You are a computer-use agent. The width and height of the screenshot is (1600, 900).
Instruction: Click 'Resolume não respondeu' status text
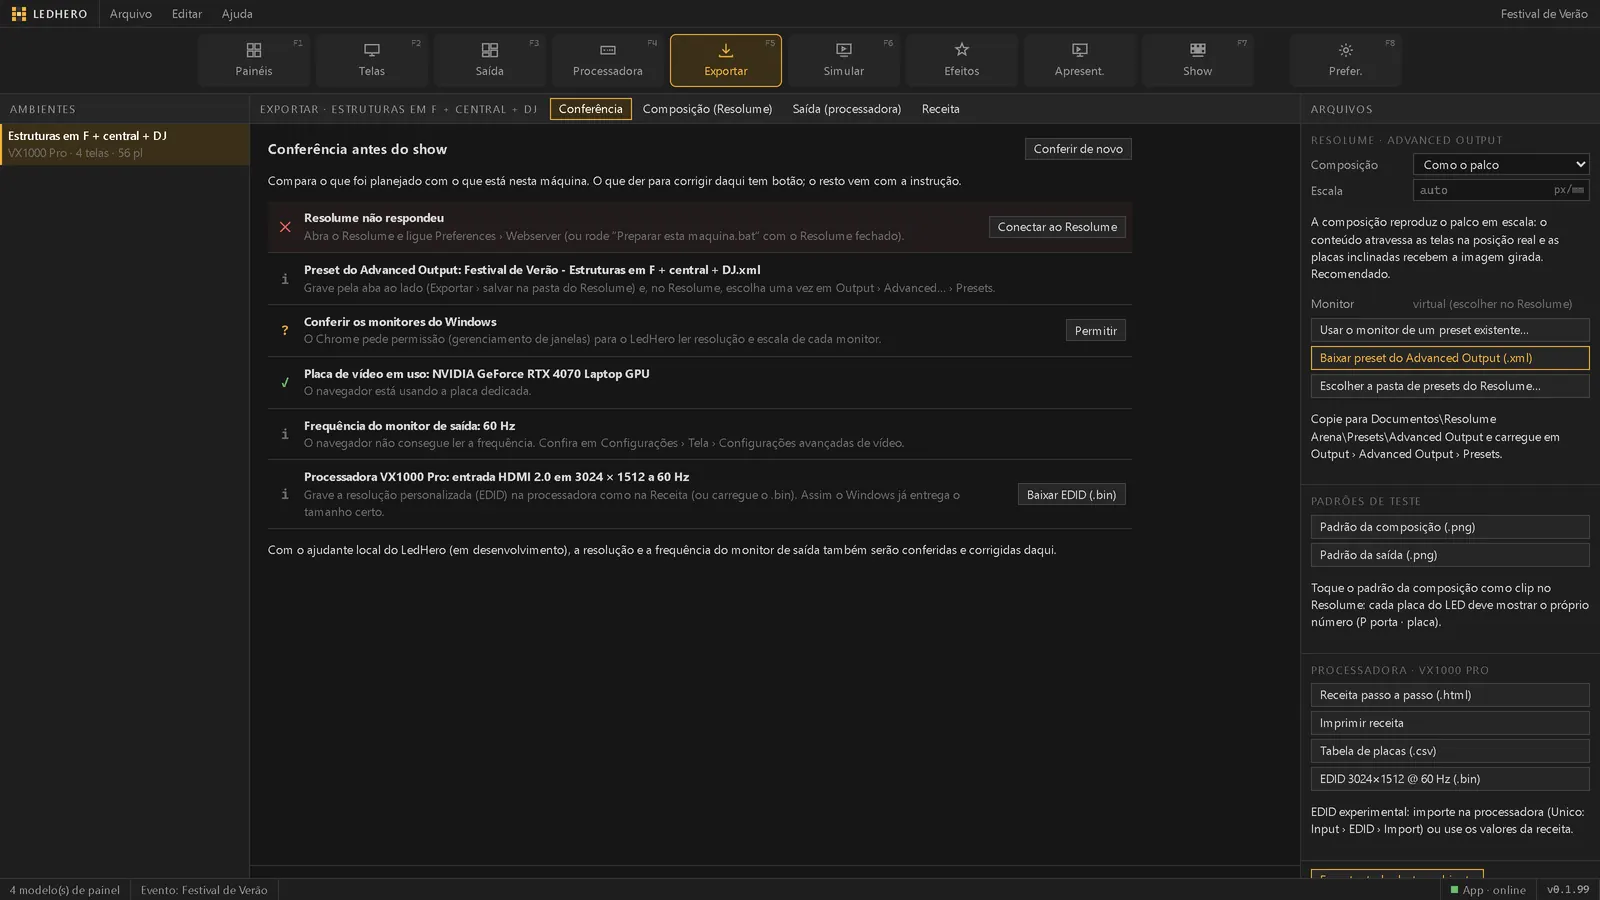374,218
